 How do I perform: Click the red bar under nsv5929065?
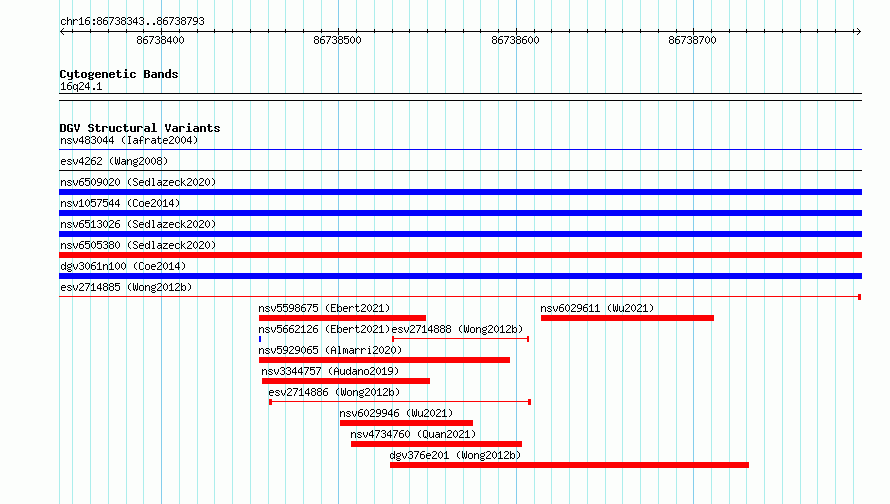pos(384,360)
